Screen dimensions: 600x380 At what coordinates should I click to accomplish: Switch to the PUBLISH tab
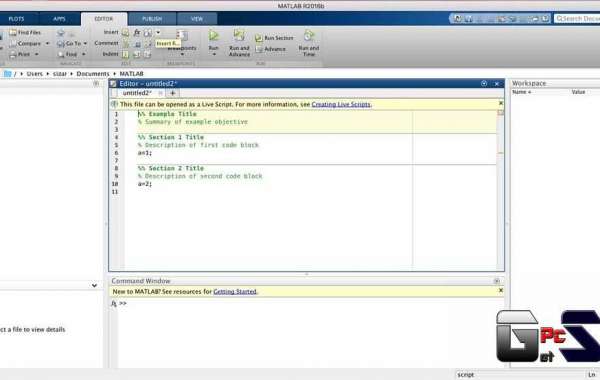click(152, 19)
